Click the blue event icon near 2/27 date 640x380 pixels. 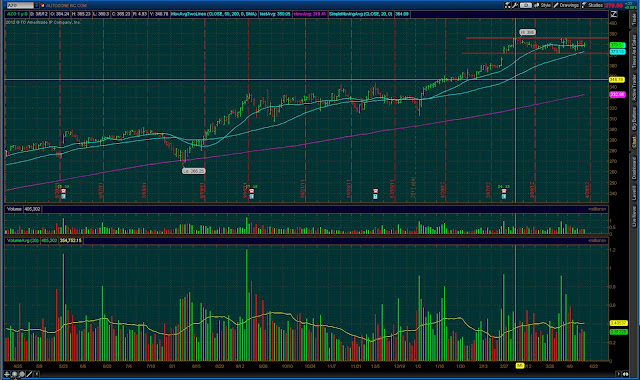(x=504, y=196)
